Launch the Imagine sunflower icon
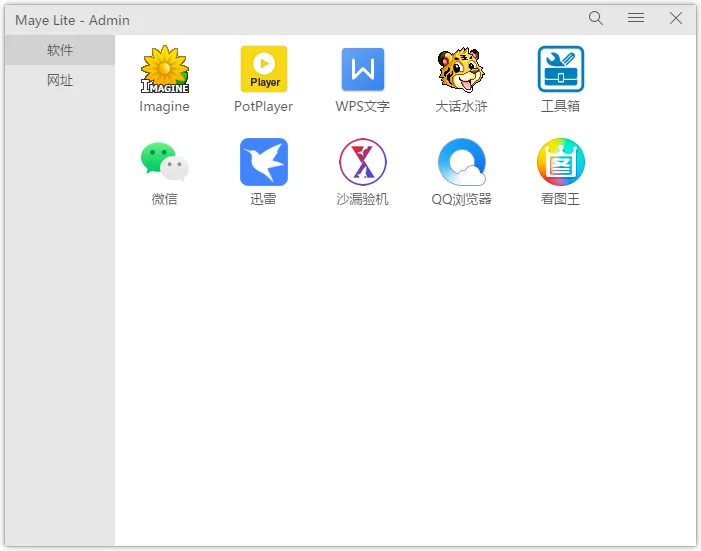 165,69
